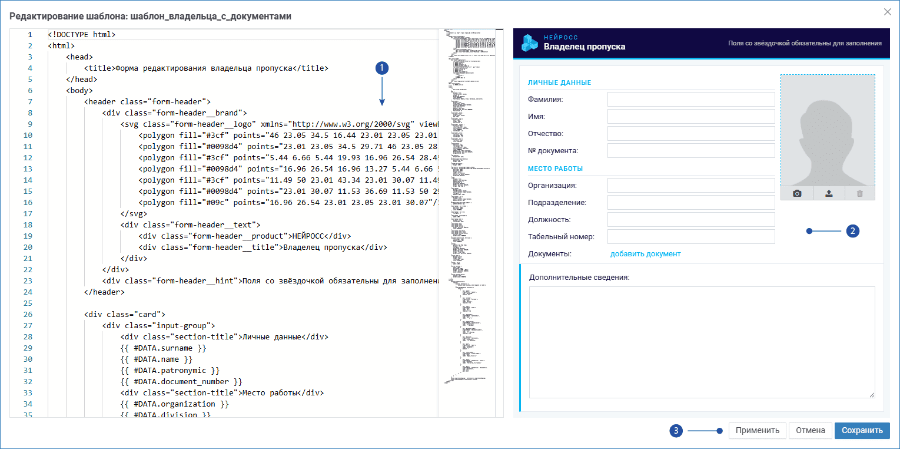
Task: Open the добавить документ link
Action: (645, 253)
